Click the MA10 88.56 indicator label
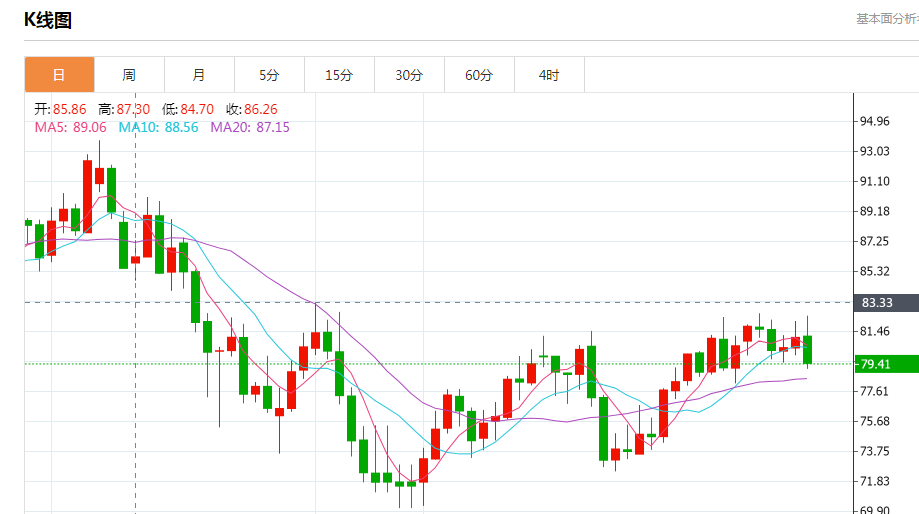919x514 pixels. coord(158,127)
